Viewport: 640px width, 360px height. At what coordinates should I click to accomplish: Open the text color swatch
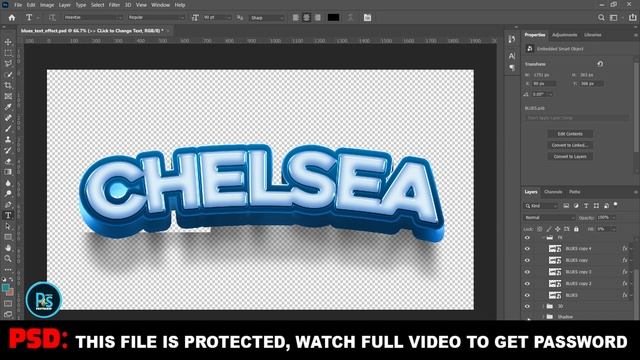333,18
